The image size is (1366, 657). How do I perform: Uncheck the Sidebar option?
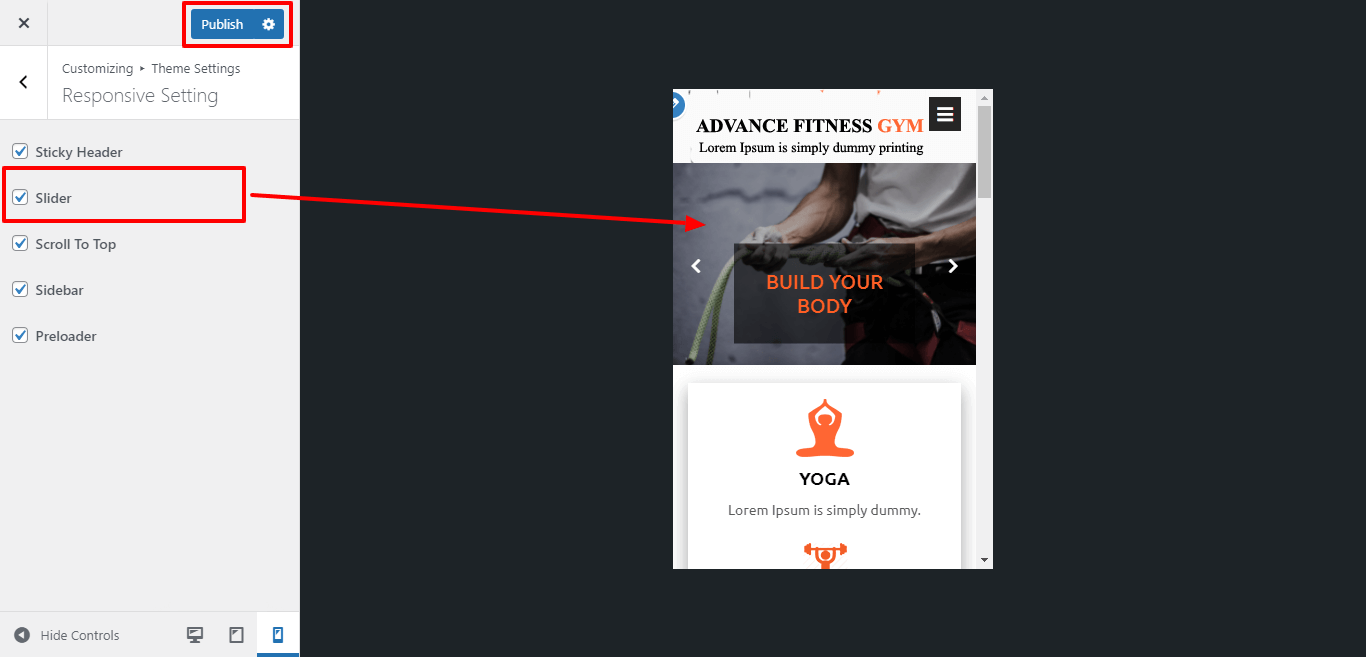click(x=20, y=289)
